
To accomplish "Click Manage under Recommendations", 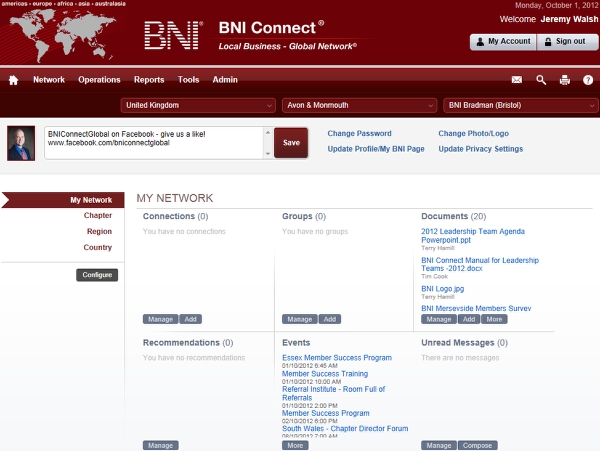I will click(160, 445).
